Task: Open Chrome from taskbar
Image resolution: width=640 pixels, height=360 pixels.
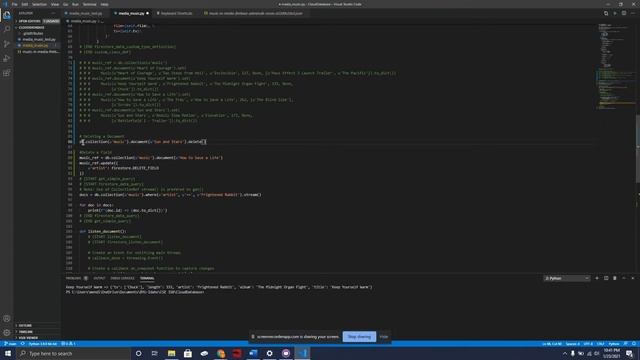Action: [x=221, y=353]
